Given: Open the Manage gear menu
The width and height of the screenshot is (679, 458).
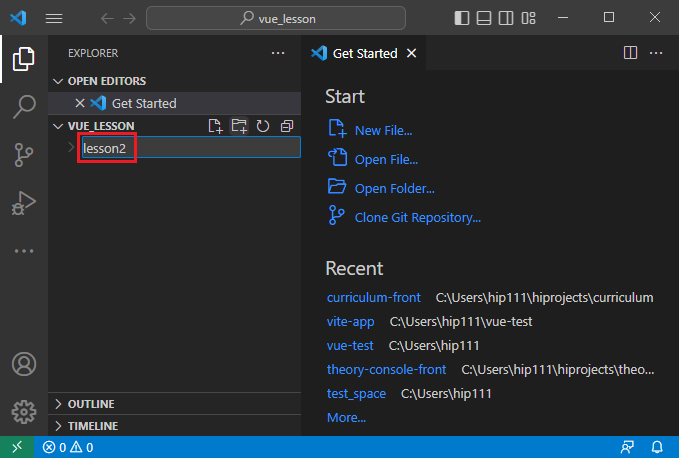Looking at the screenshot, I should pos(24,412).
